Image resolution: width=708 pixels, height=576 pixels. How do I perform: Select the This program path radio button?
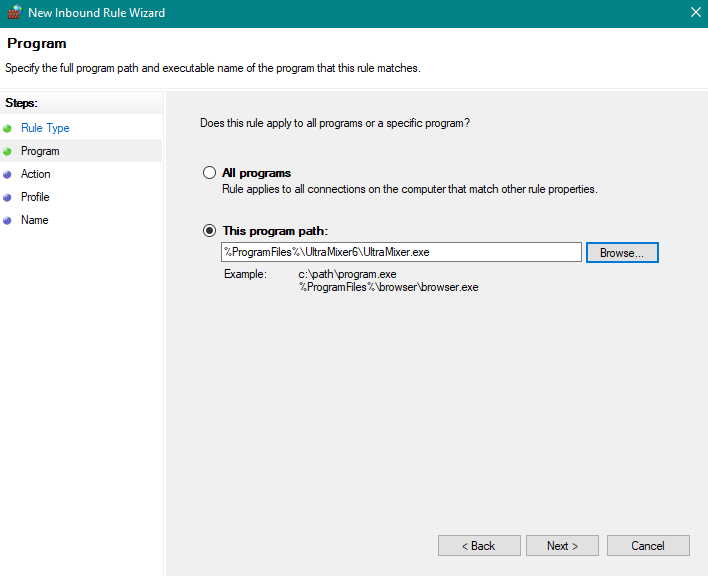(209, 230)
